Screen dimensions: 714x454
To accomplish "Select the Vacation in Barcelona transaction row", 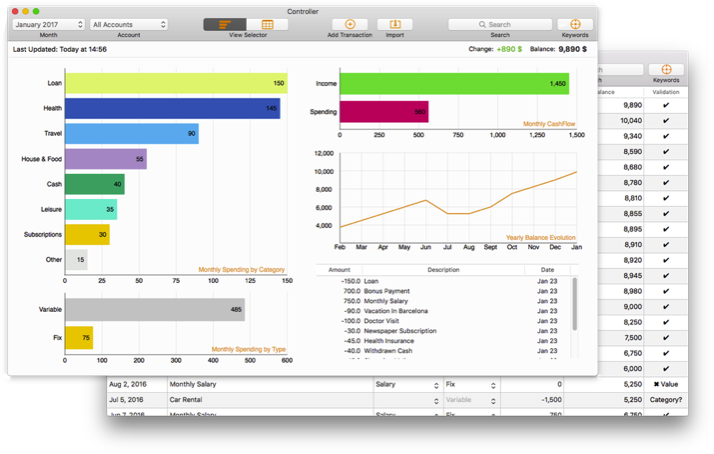I will [444, 311].
